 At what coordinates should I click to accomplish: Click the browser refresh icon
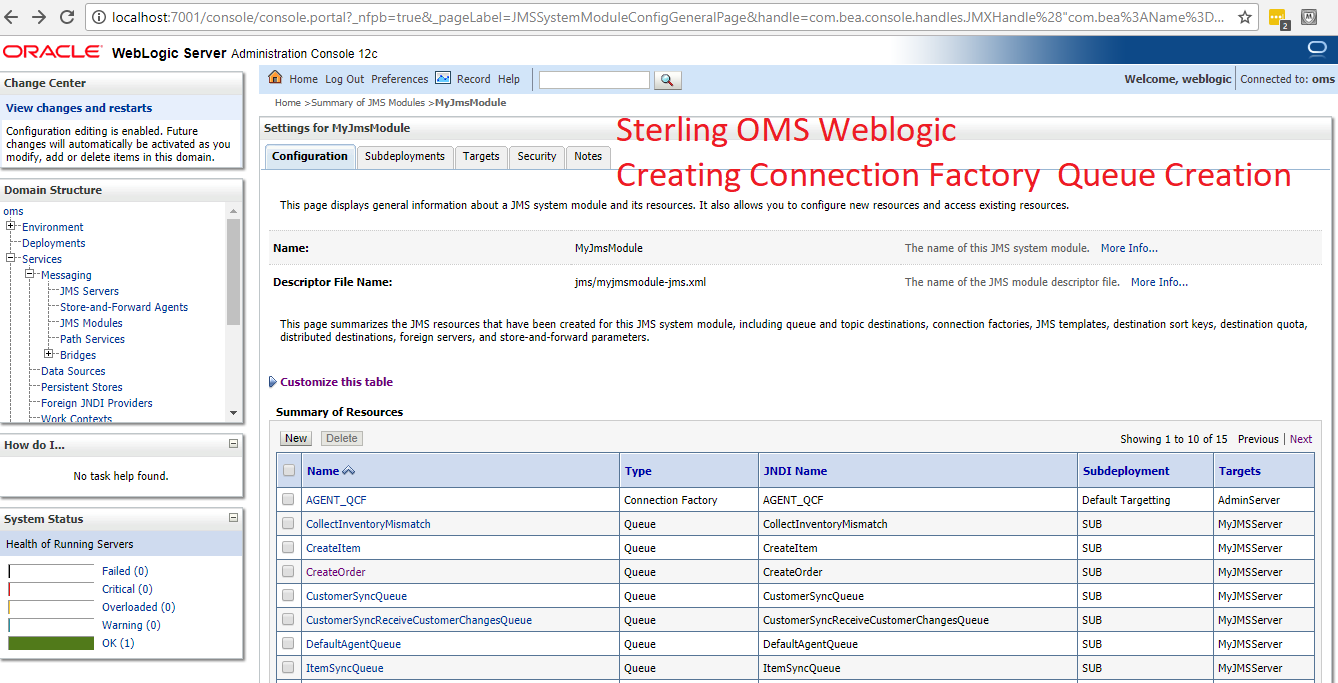[65, 16]
